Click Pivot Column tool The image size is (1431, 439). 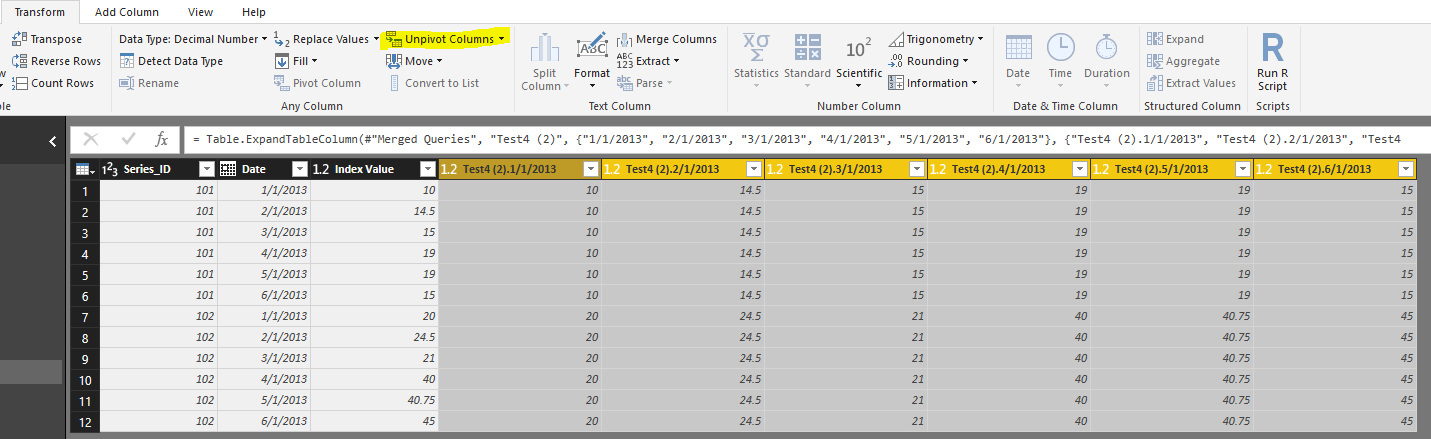click(318, 83)
